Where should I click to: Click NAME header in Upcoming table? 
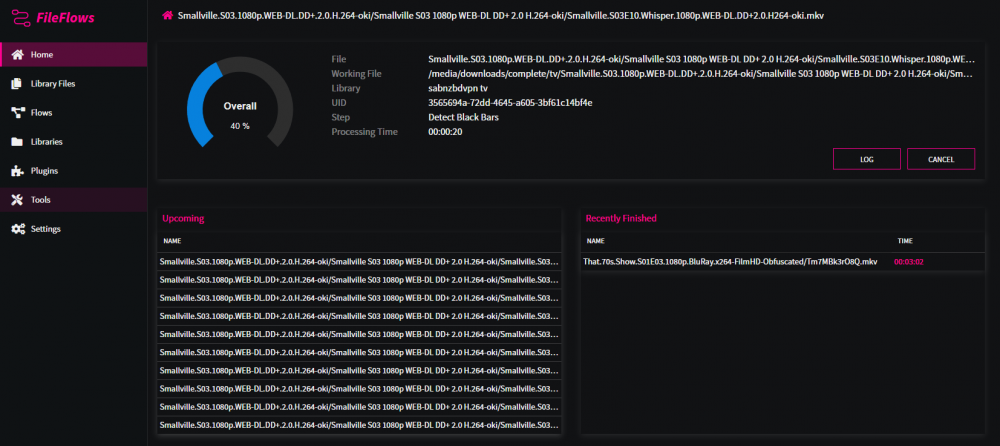point(172,241)
